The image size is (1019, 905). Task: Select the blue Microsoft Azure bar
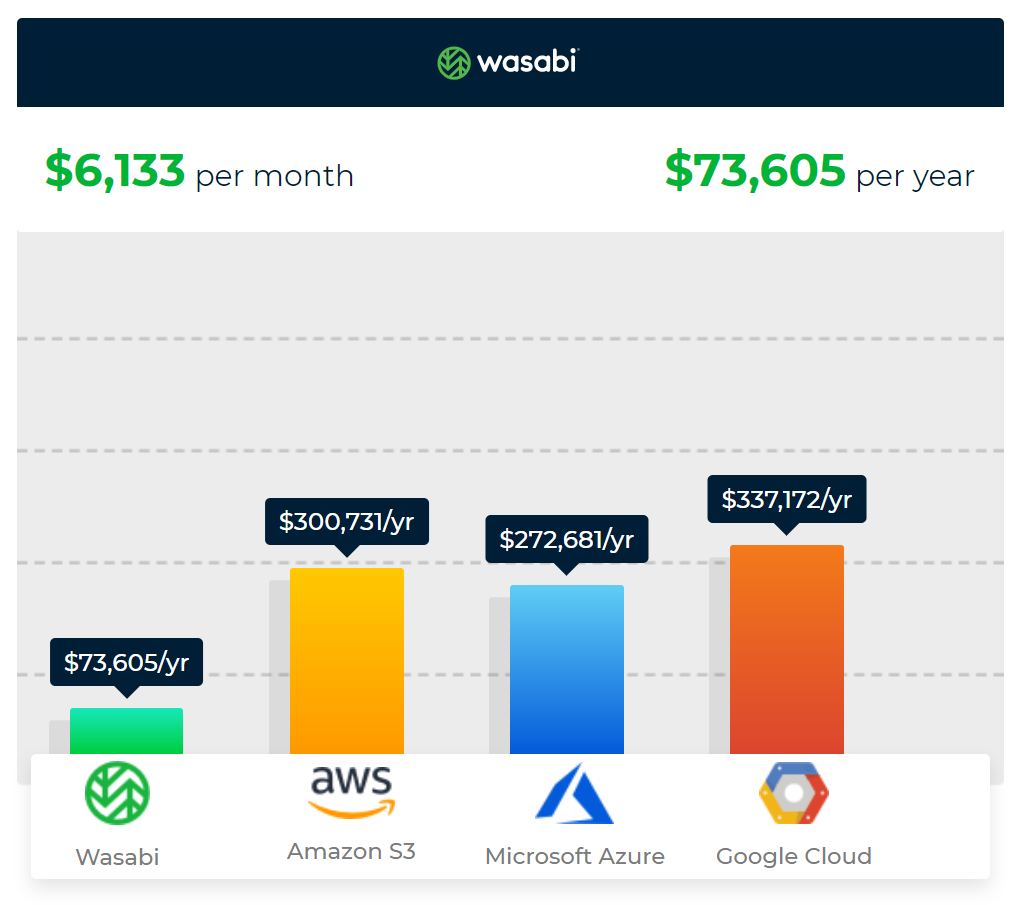click(x=566, y=669)
